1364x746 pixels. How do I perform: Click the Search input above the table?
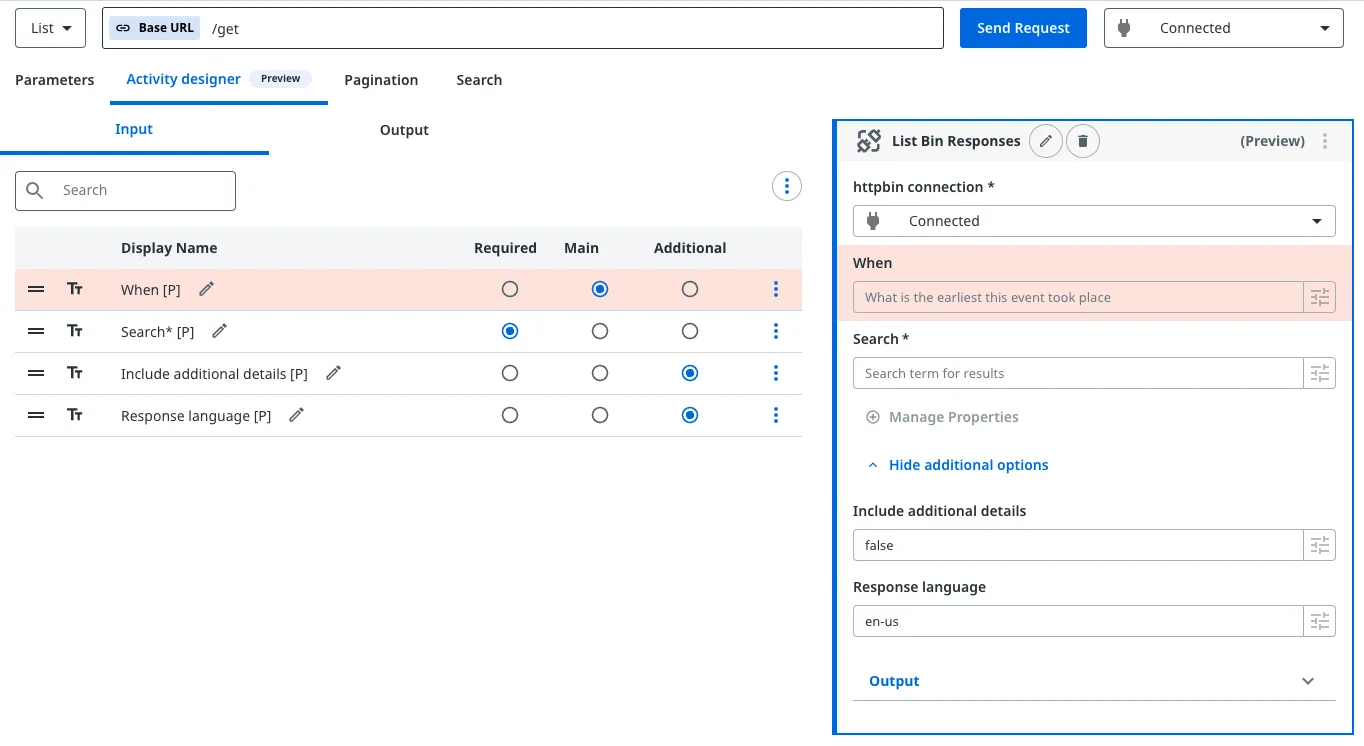click(140, 190)
